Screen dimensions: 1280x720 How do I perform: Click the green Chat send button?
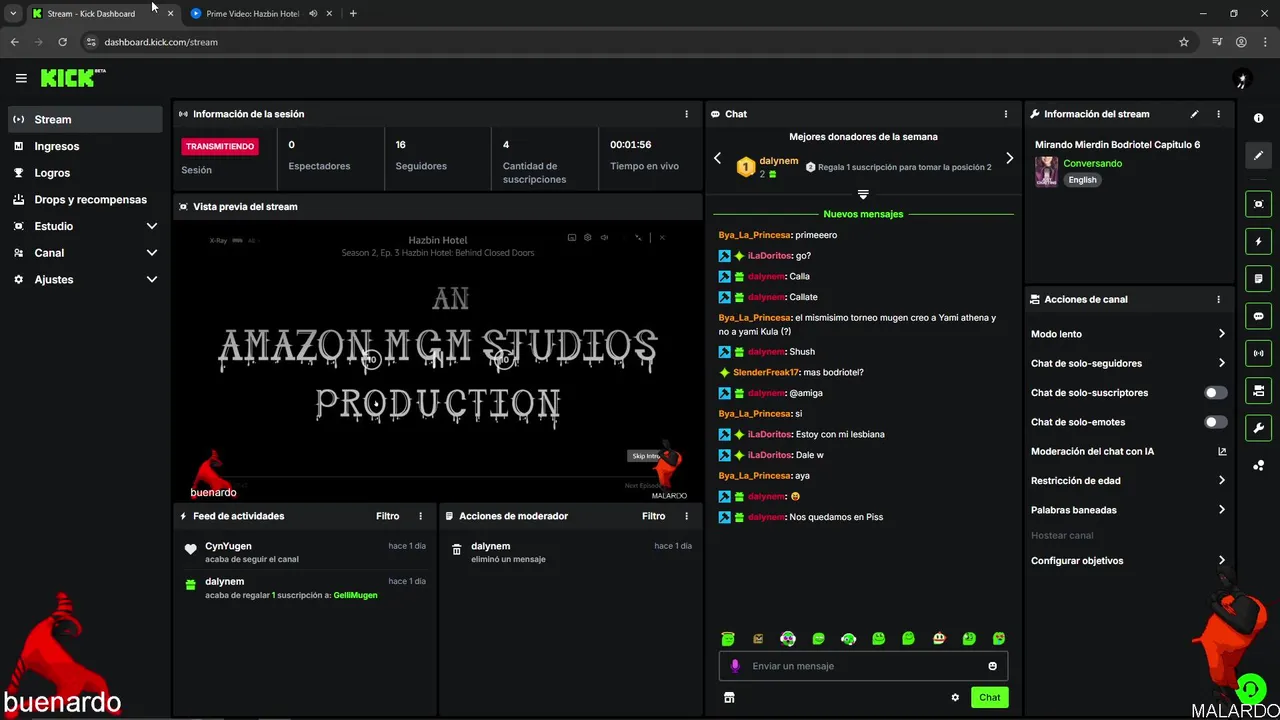989,698
